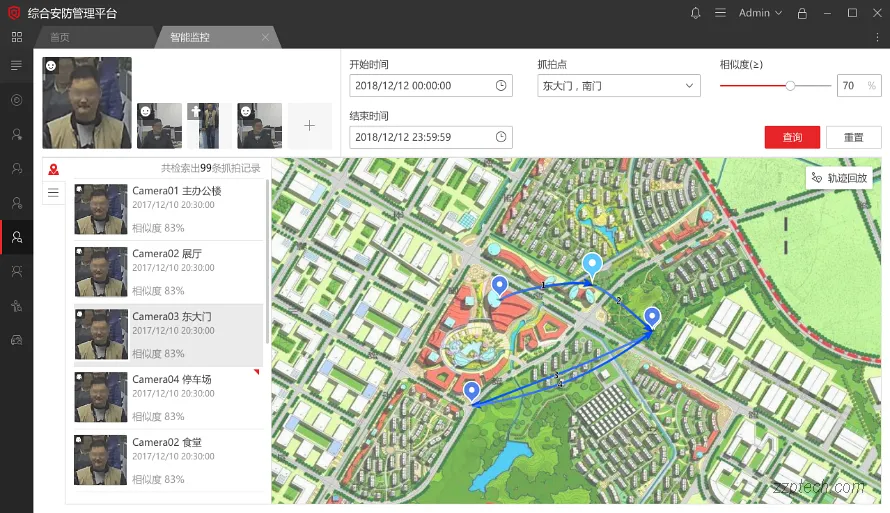Click the lock screen icon
Viewport: 890px width, 513px height.
click(802, 13)
